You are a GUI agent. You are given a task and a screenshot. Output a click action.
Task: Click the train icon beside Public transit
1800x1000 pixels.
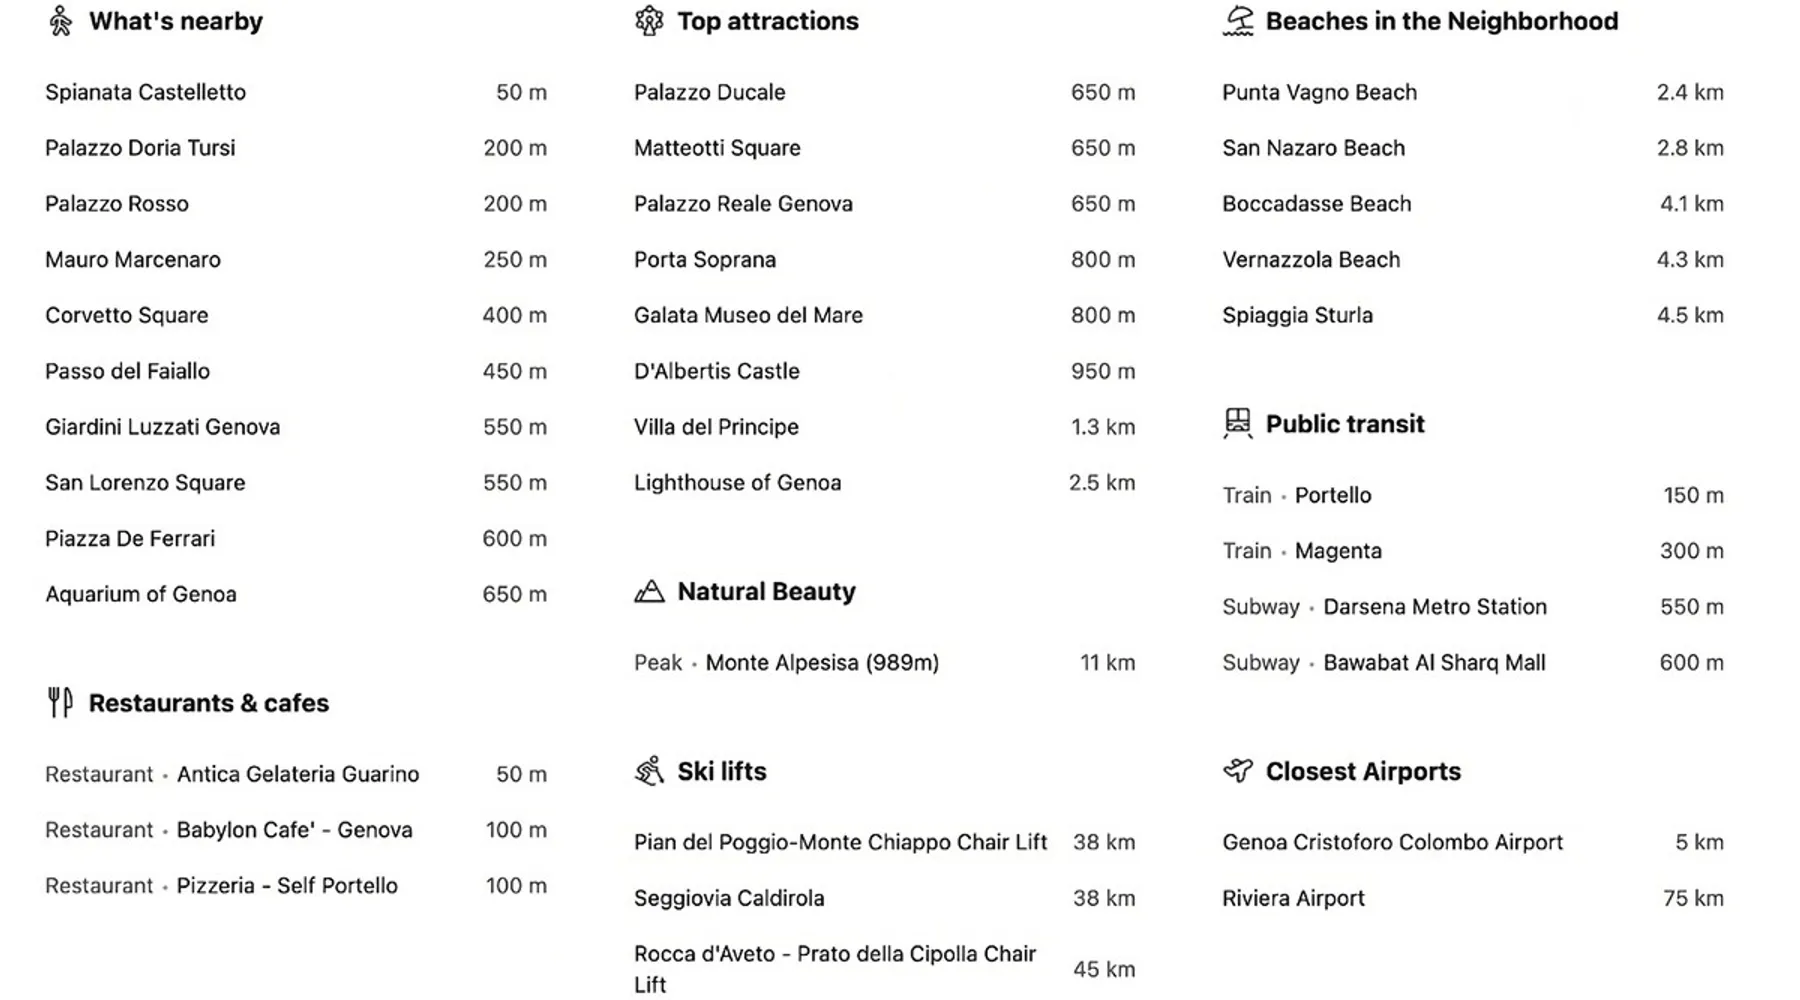(x=1238, y=423)
